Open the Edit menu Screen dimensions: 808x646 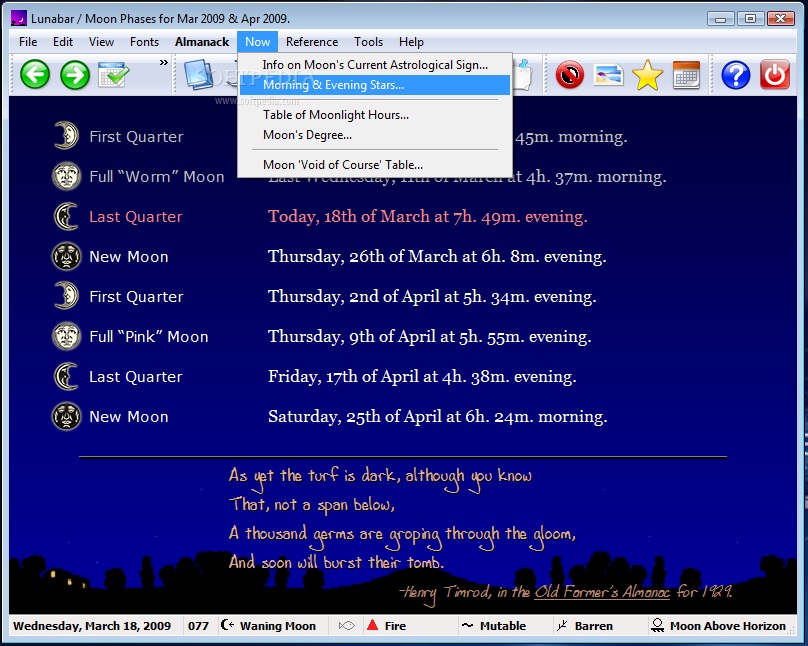tap(63, 42)
